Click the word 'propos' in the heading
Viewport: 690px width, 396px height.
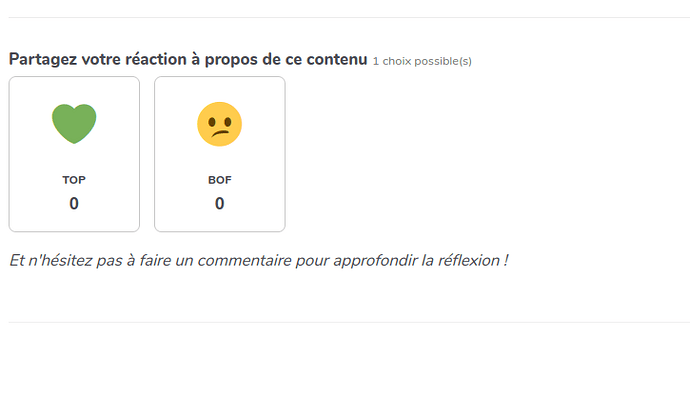(x=231, y=60)
